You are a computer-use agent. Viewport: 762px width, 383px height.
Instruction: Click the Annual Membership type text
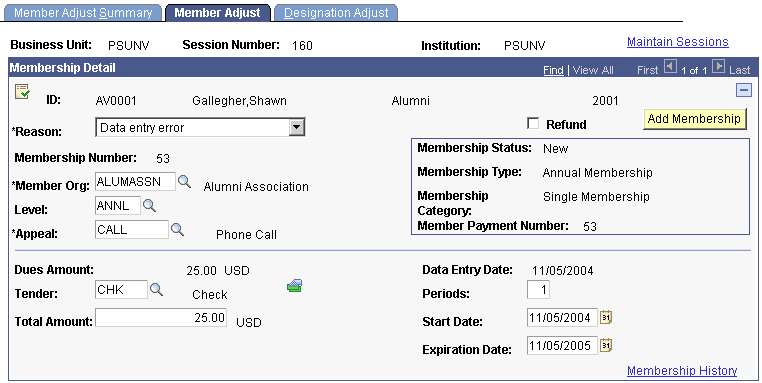coord(597,173)
